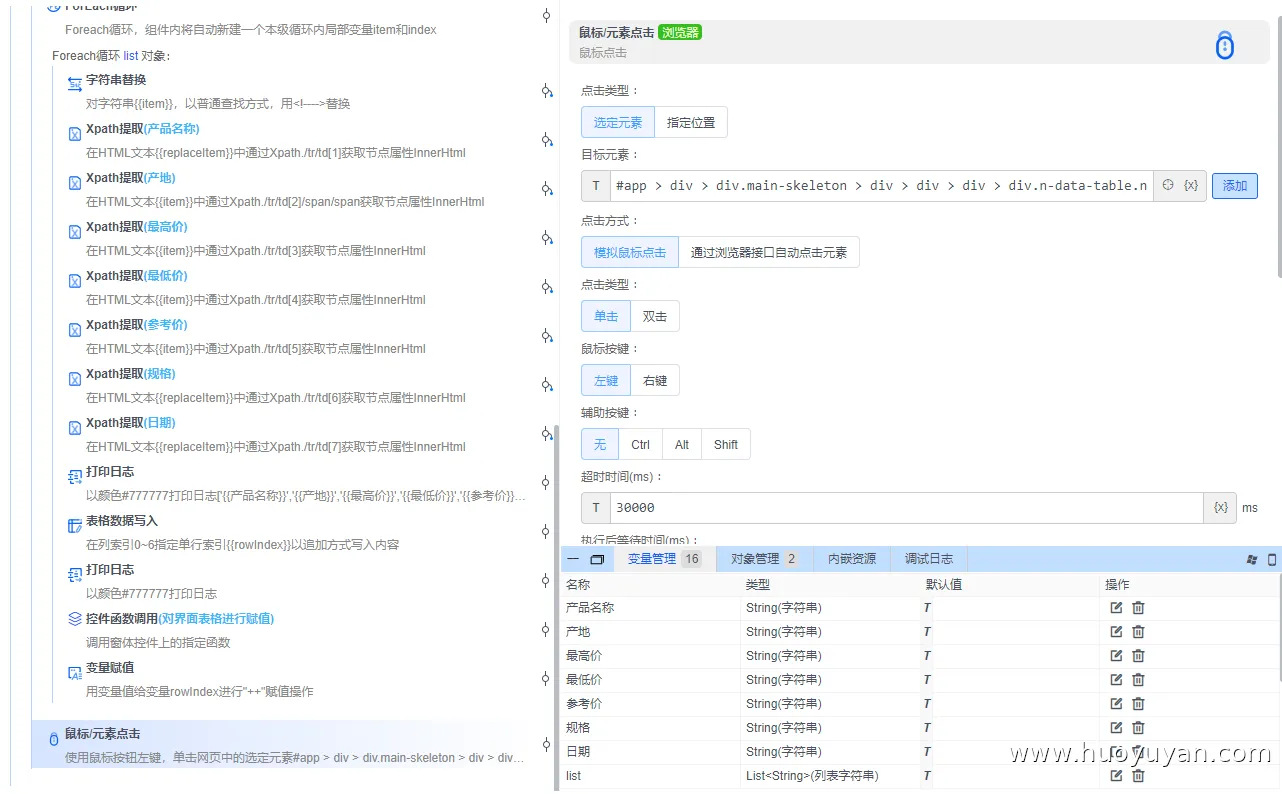The width and height of the screenshot is (1282, 794).
Task: Click the Xpath提取(产品名称) step icon
Action: 75,134
